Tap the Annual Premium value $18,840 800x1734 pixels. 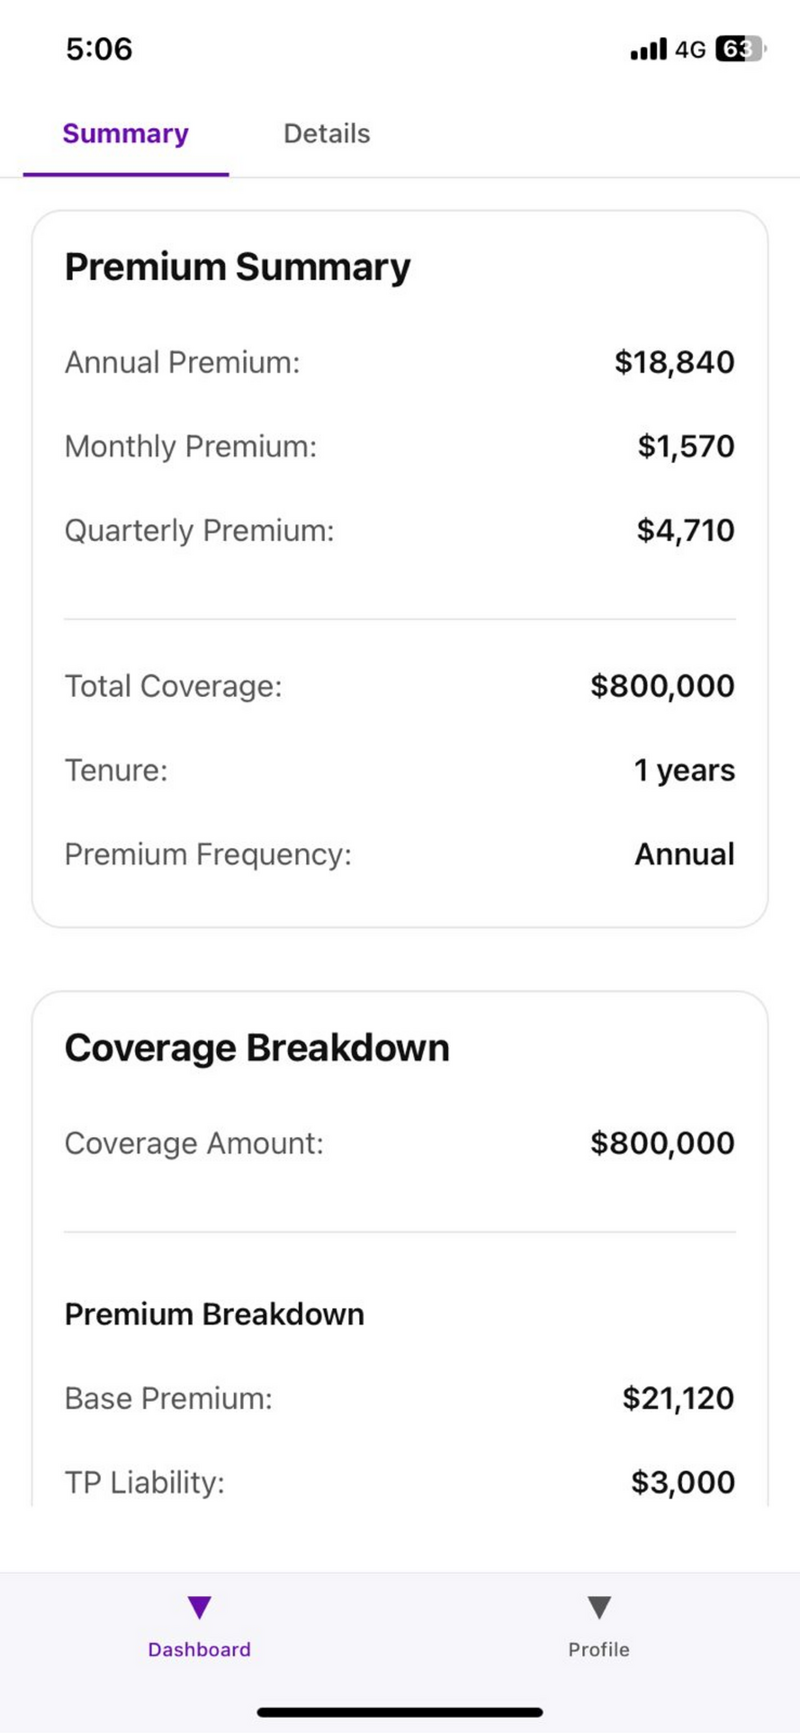[674, 362]
